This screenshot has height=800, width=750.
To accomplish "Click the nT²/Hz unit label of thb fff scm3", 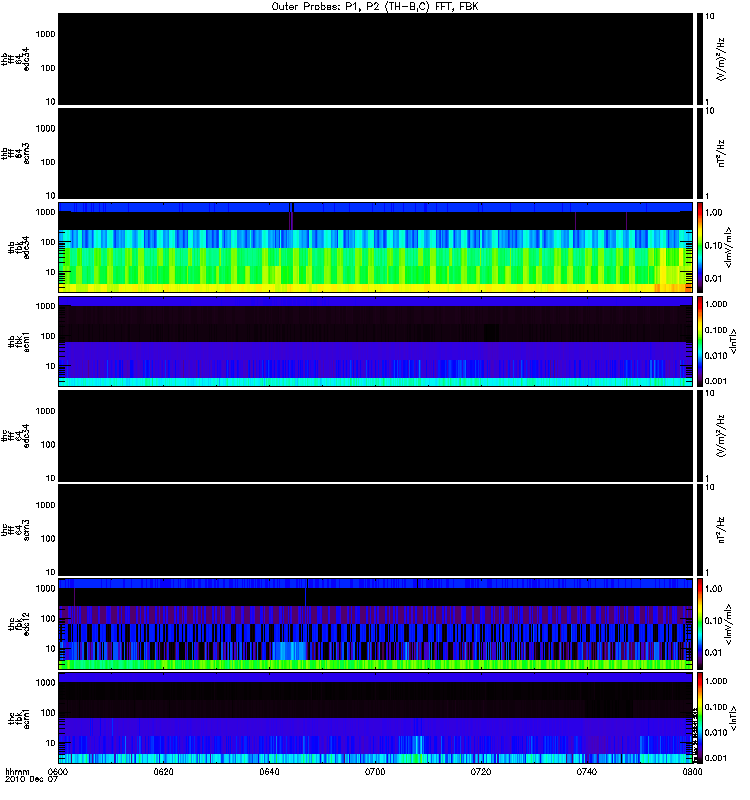I will [x=721, y=153].
